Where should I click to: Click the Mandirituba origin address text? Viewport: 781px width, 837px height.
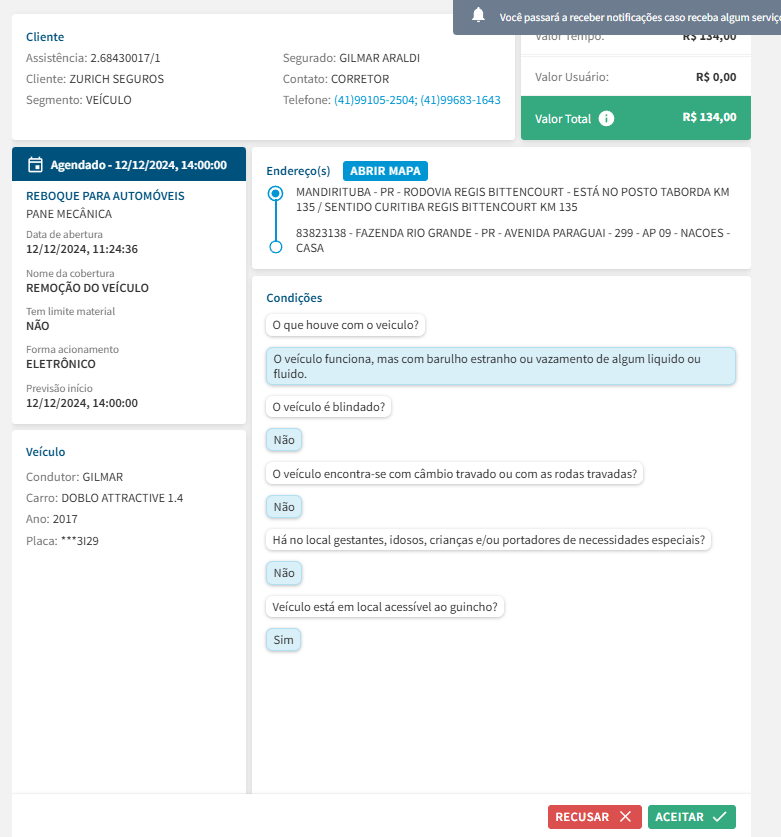(x=512, y=199)
